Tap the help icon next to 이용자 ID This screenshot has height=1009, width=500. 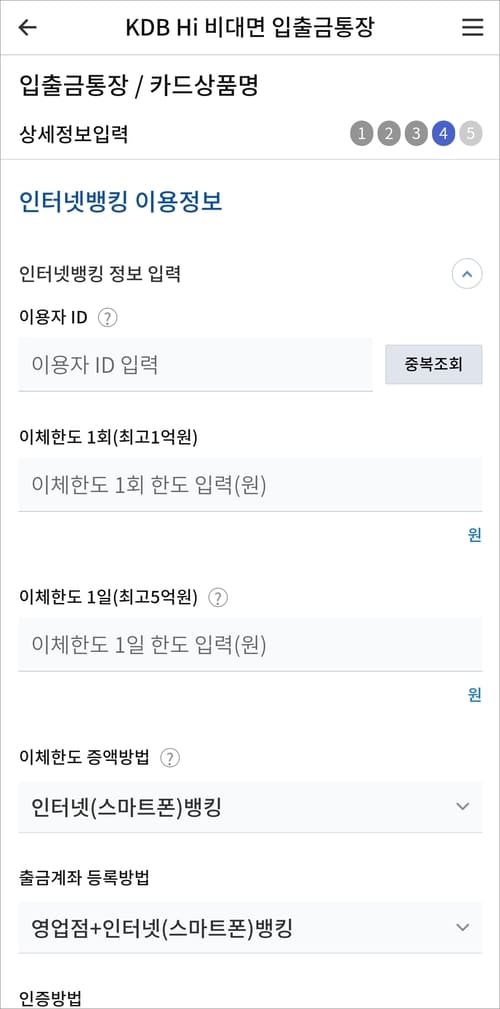(107, 318)
